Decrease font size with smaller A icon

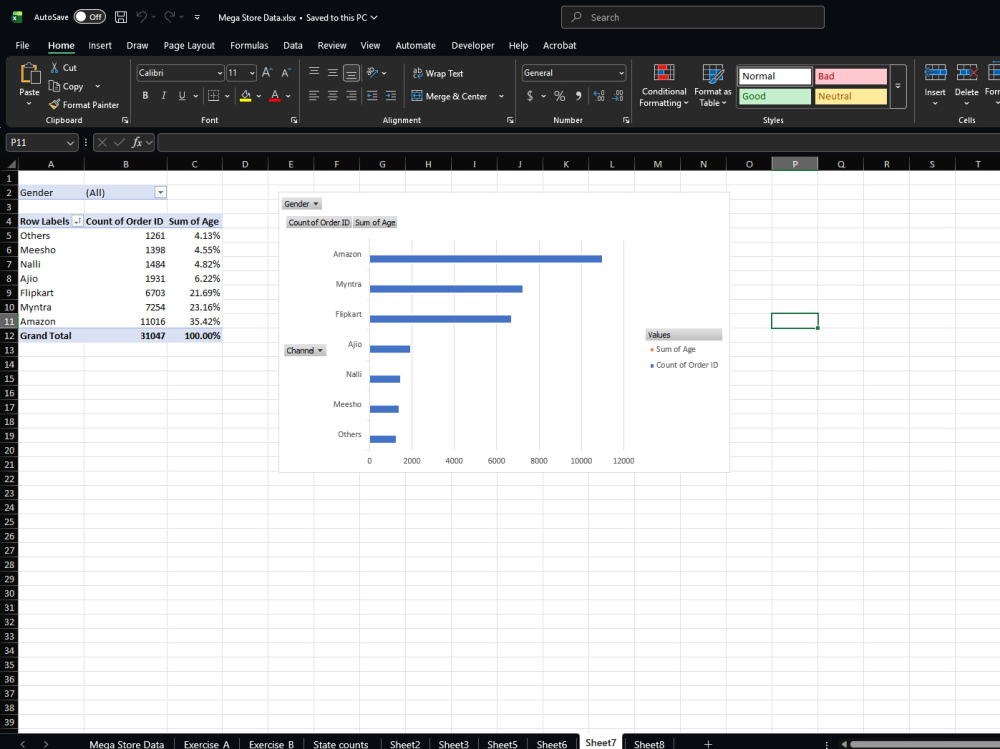click(x=286, y=73)
